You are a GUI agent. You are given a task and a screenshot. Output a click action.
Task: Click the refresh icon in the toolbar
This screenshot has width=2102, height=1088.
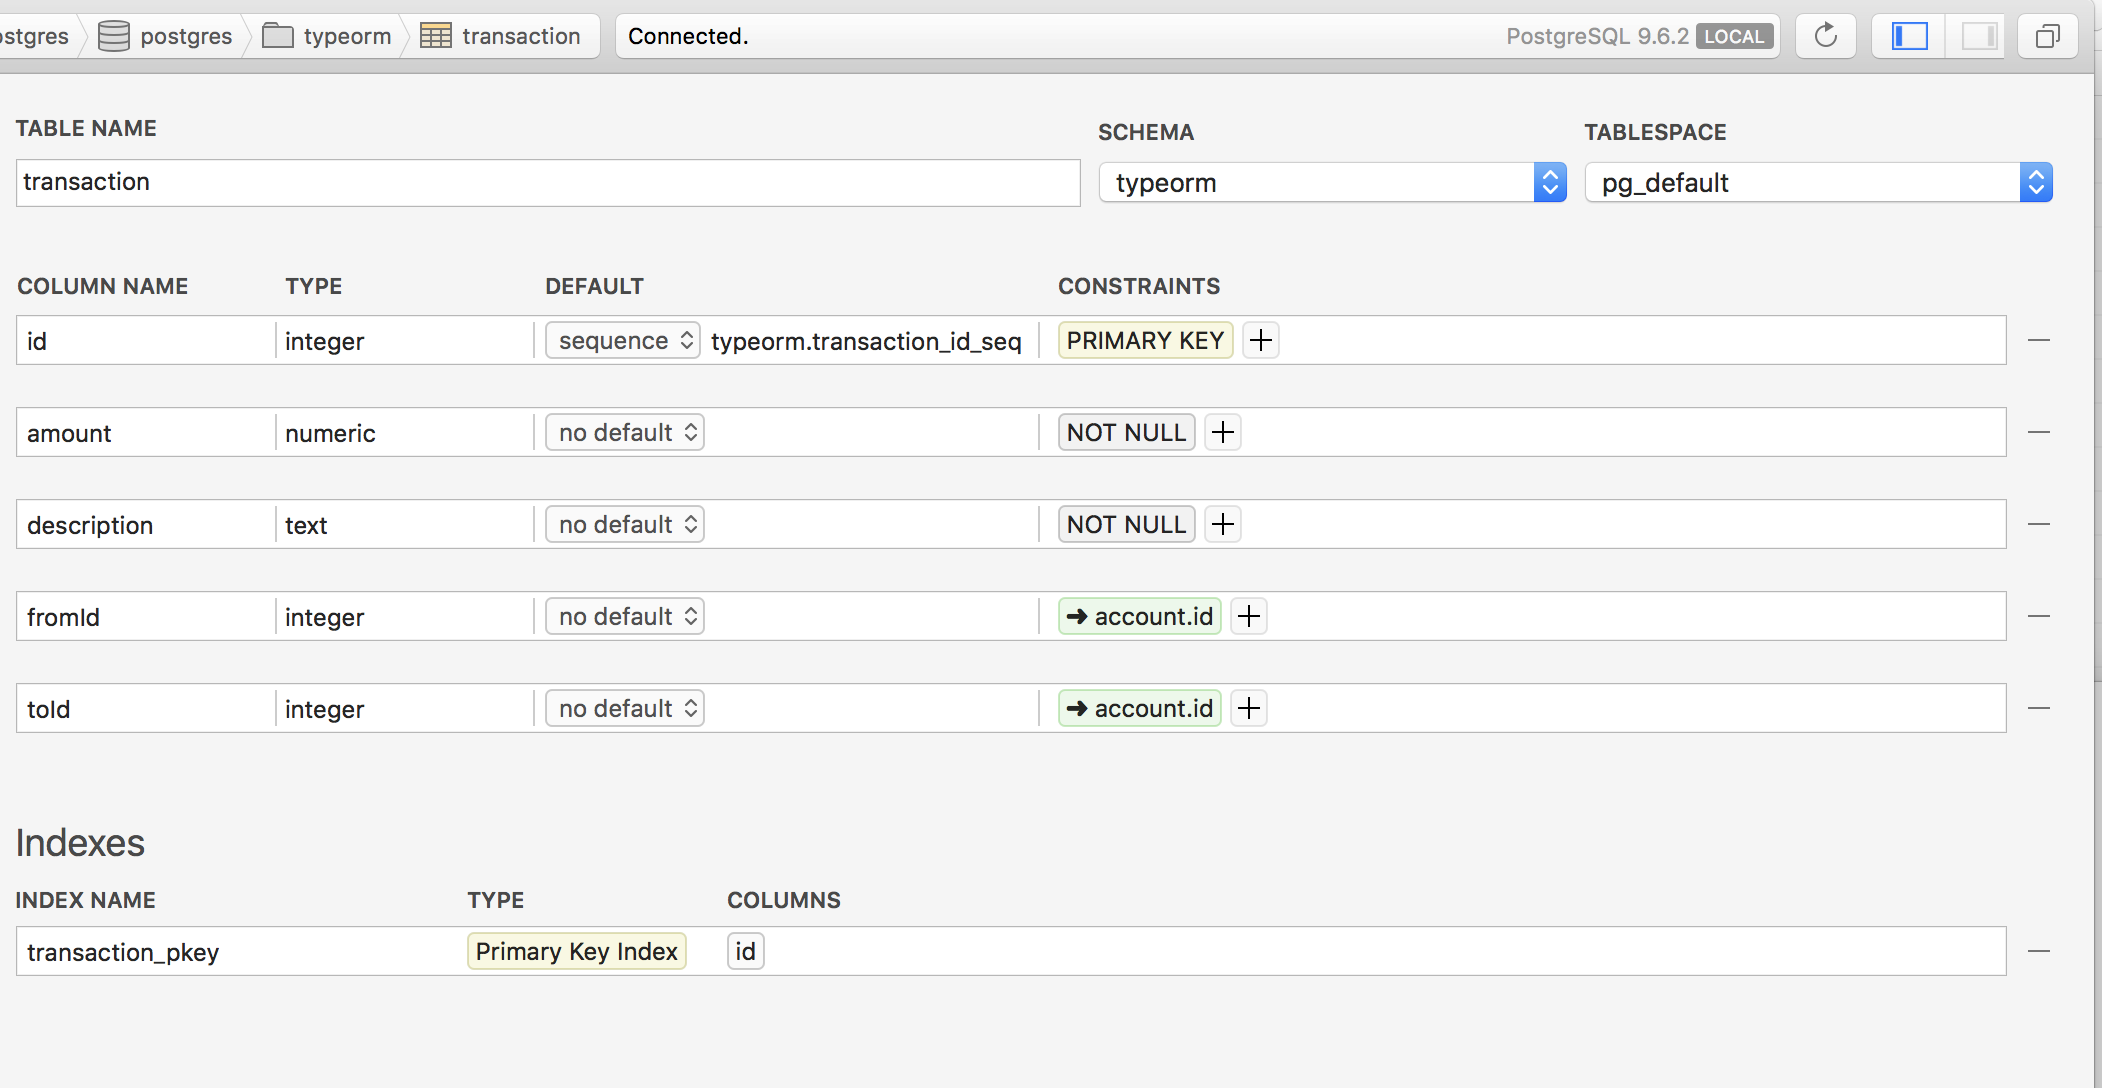(x=1825, y=35)
